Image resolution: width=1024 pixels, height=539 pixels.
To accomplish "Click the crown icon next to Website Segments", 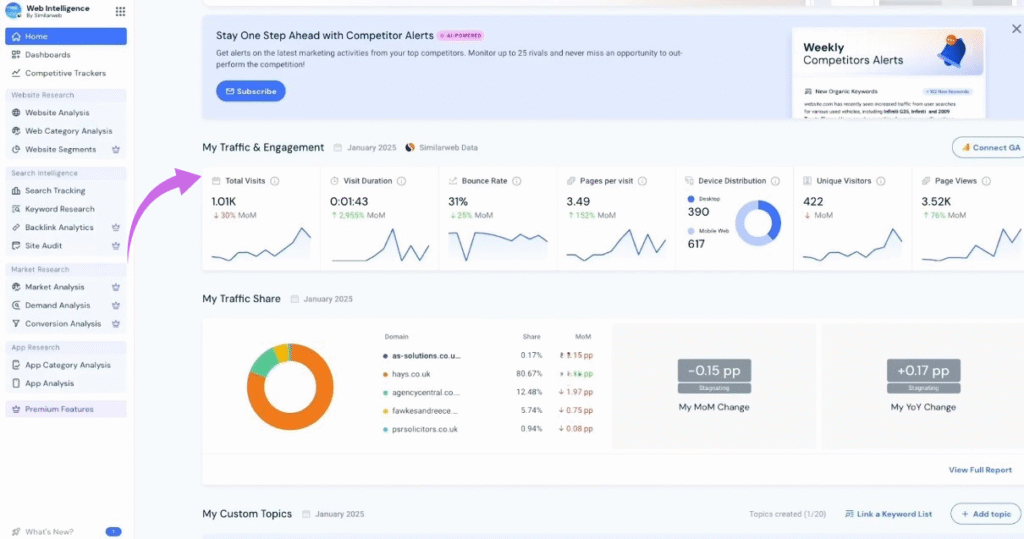I will pyautogui.click(x=116, y=149).
